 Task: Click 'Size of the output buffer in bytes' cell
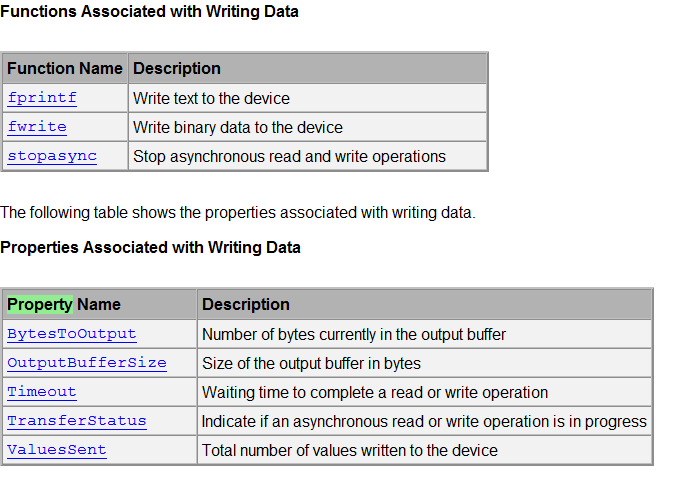tap(311, 363)
